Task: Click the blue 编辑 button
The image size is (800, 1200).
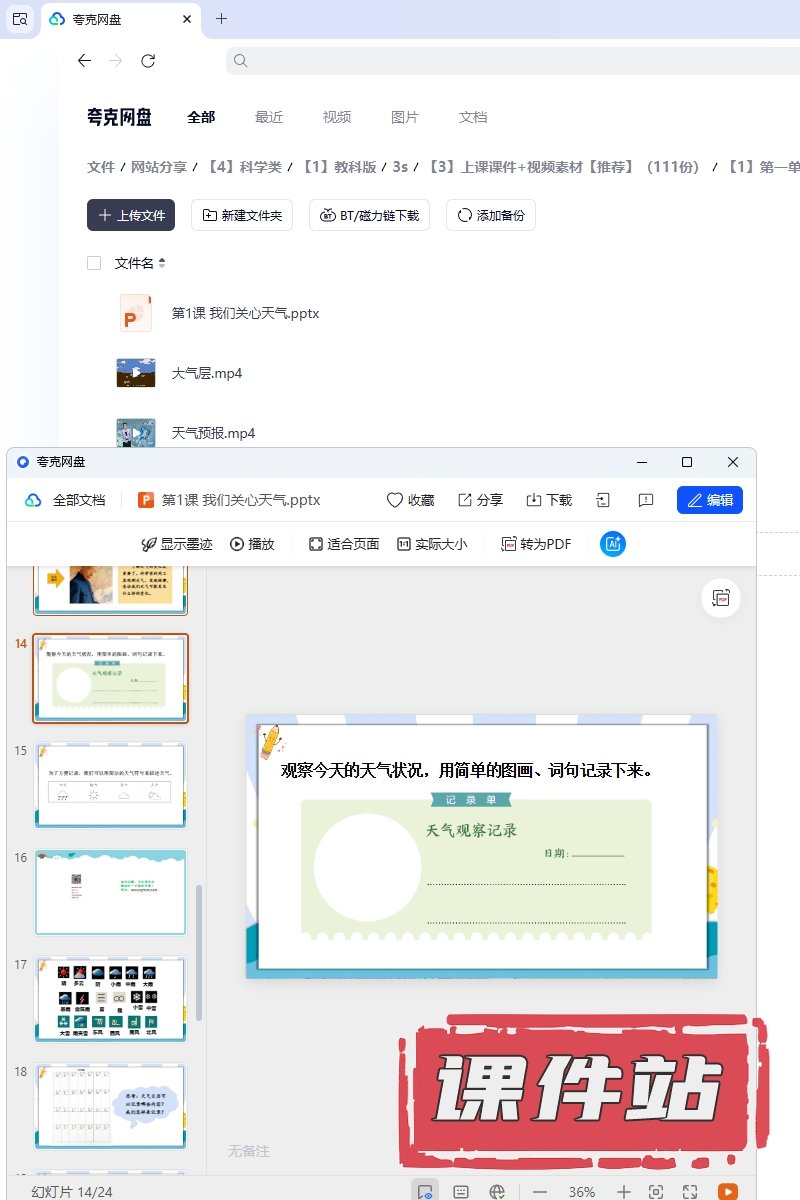Action: pos(710,500)
